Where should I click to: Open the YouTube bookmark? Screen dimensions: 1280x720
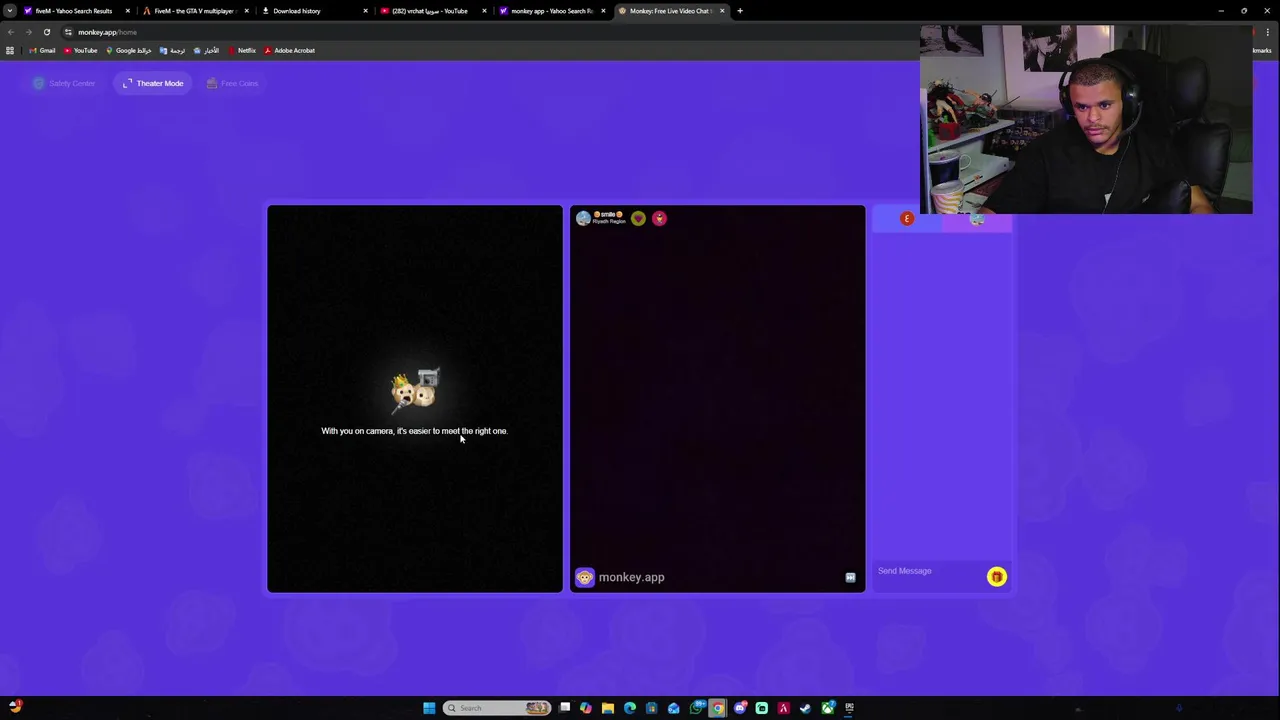80,50
